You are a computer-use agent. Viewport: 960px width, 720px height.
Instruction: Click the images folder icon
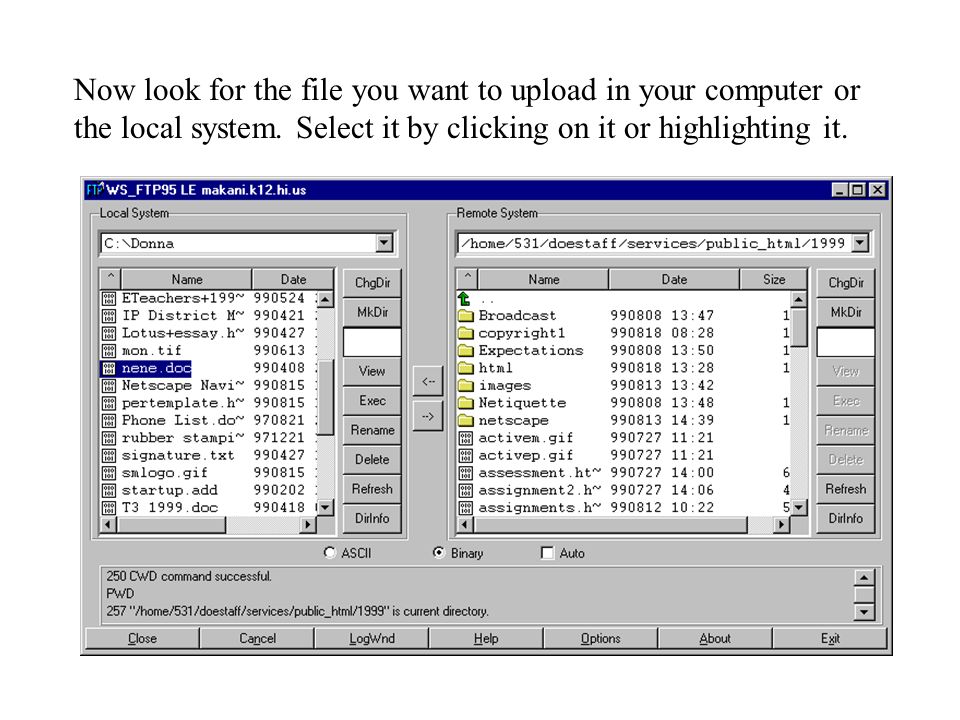(x=466, y=386)
